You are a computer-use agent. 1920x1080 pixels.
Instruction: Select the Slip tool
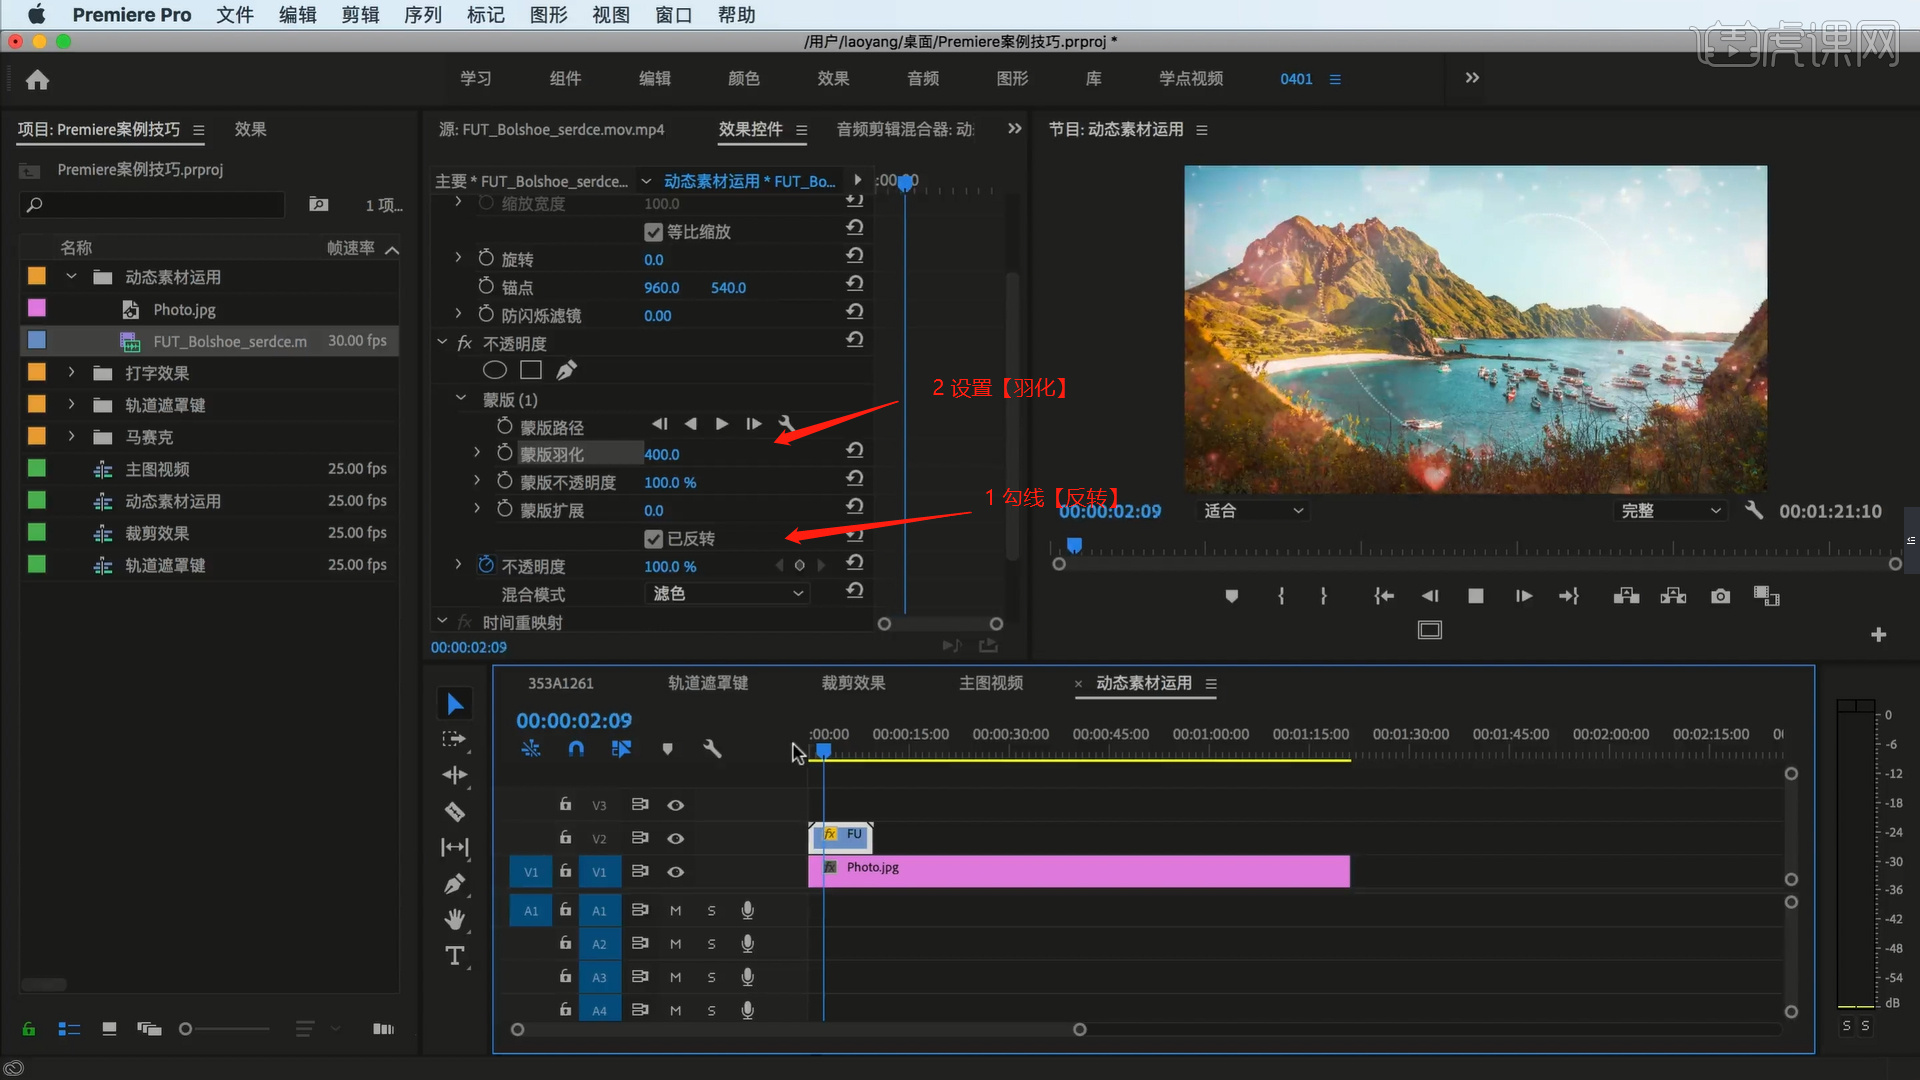click(455, 847)
